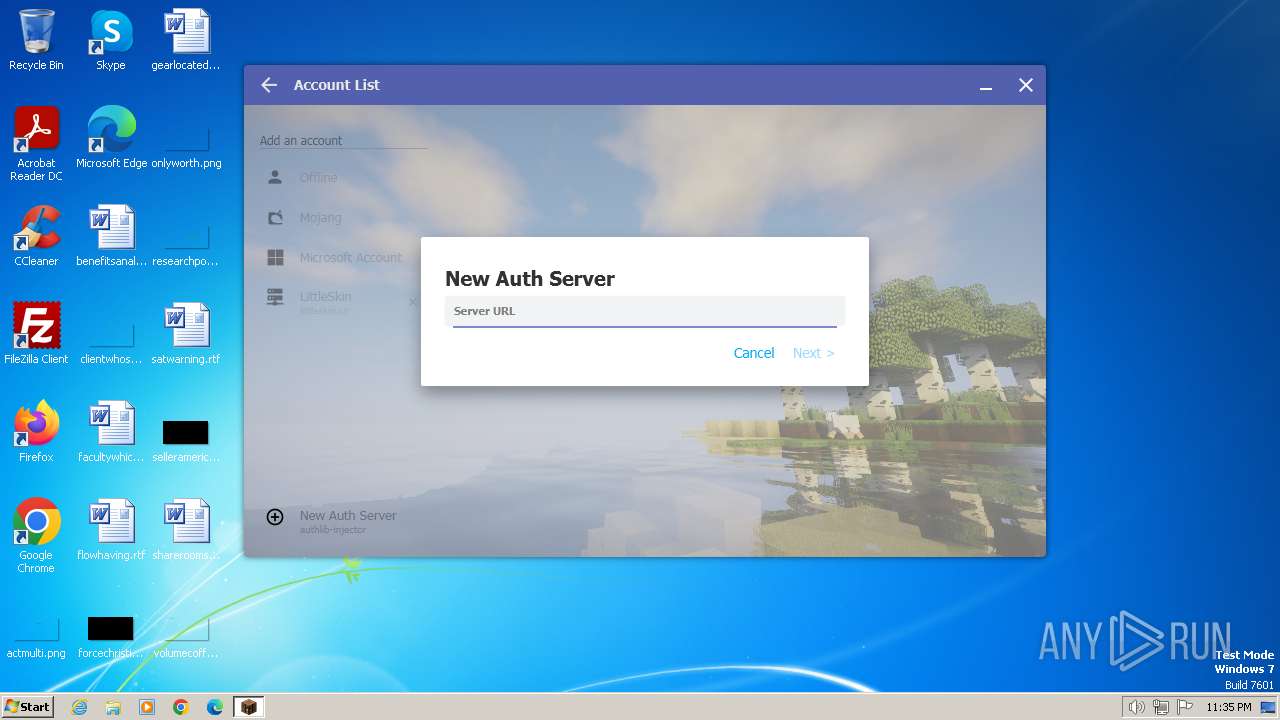
Task: Focus the Server URL input field
Action: 644,311
